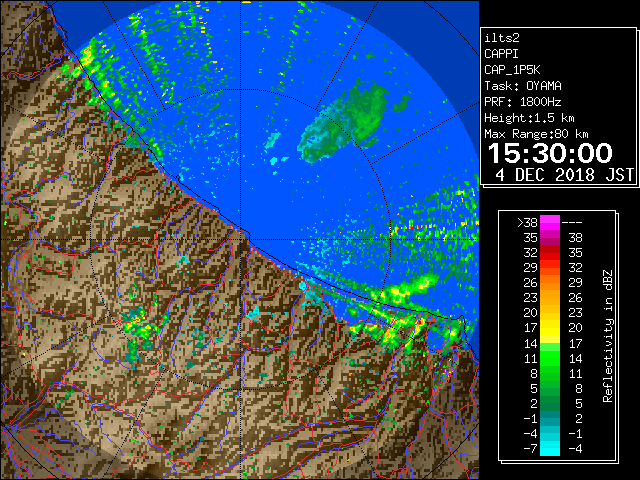Screen dimensions: 640x480
Task: Click the large green echo cell offshore
Action: (x=345, y=121)
